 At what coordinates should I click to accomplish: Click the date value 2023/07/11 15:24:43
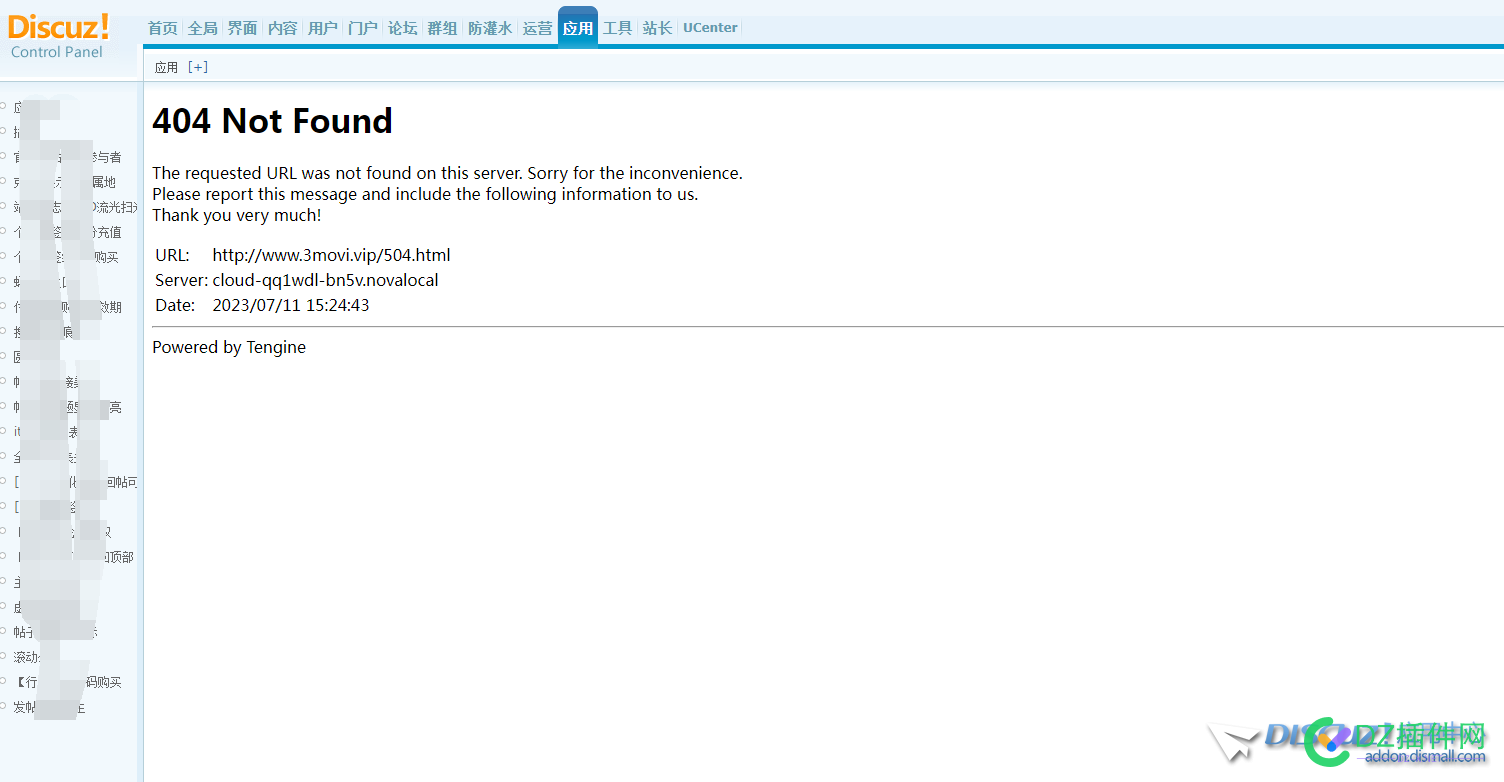click(x=290, y=305)
